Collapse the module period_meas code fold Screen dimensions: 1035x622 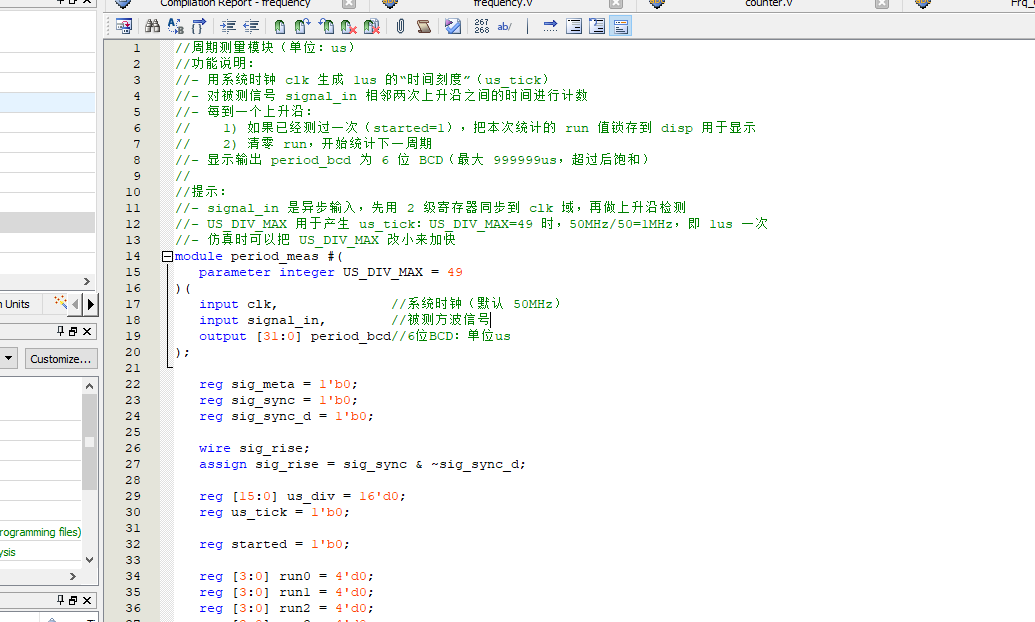pos(167,256)
